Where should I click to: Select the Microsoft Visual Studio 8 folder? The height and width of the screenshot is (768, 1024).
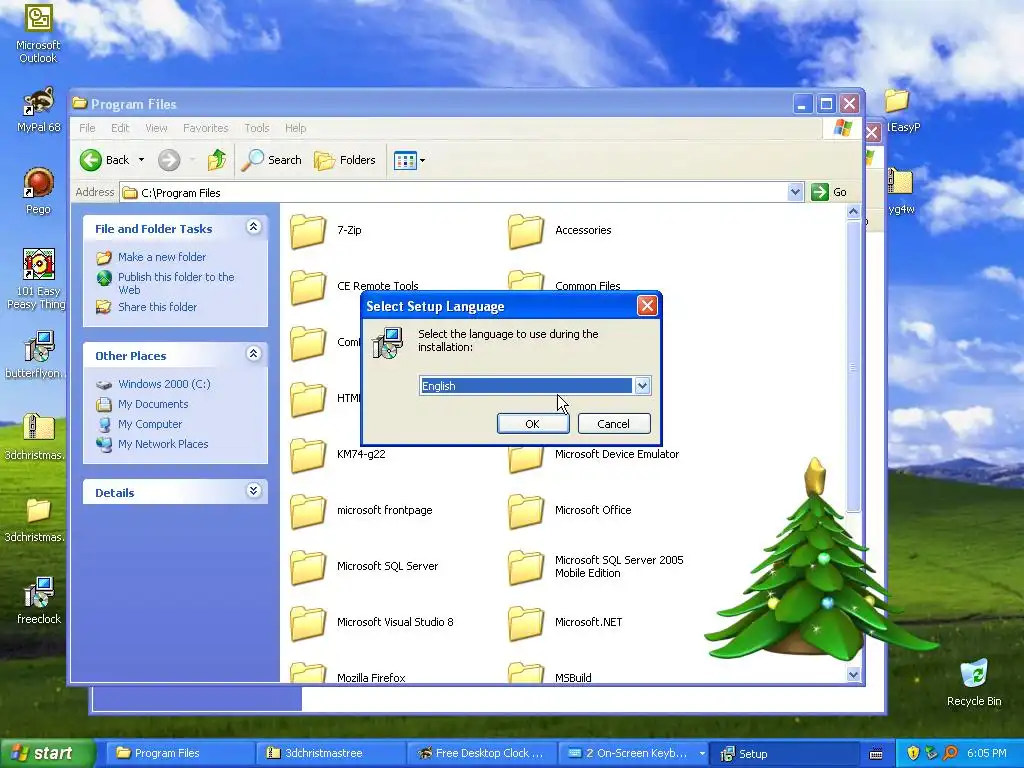tap(372, 622)
